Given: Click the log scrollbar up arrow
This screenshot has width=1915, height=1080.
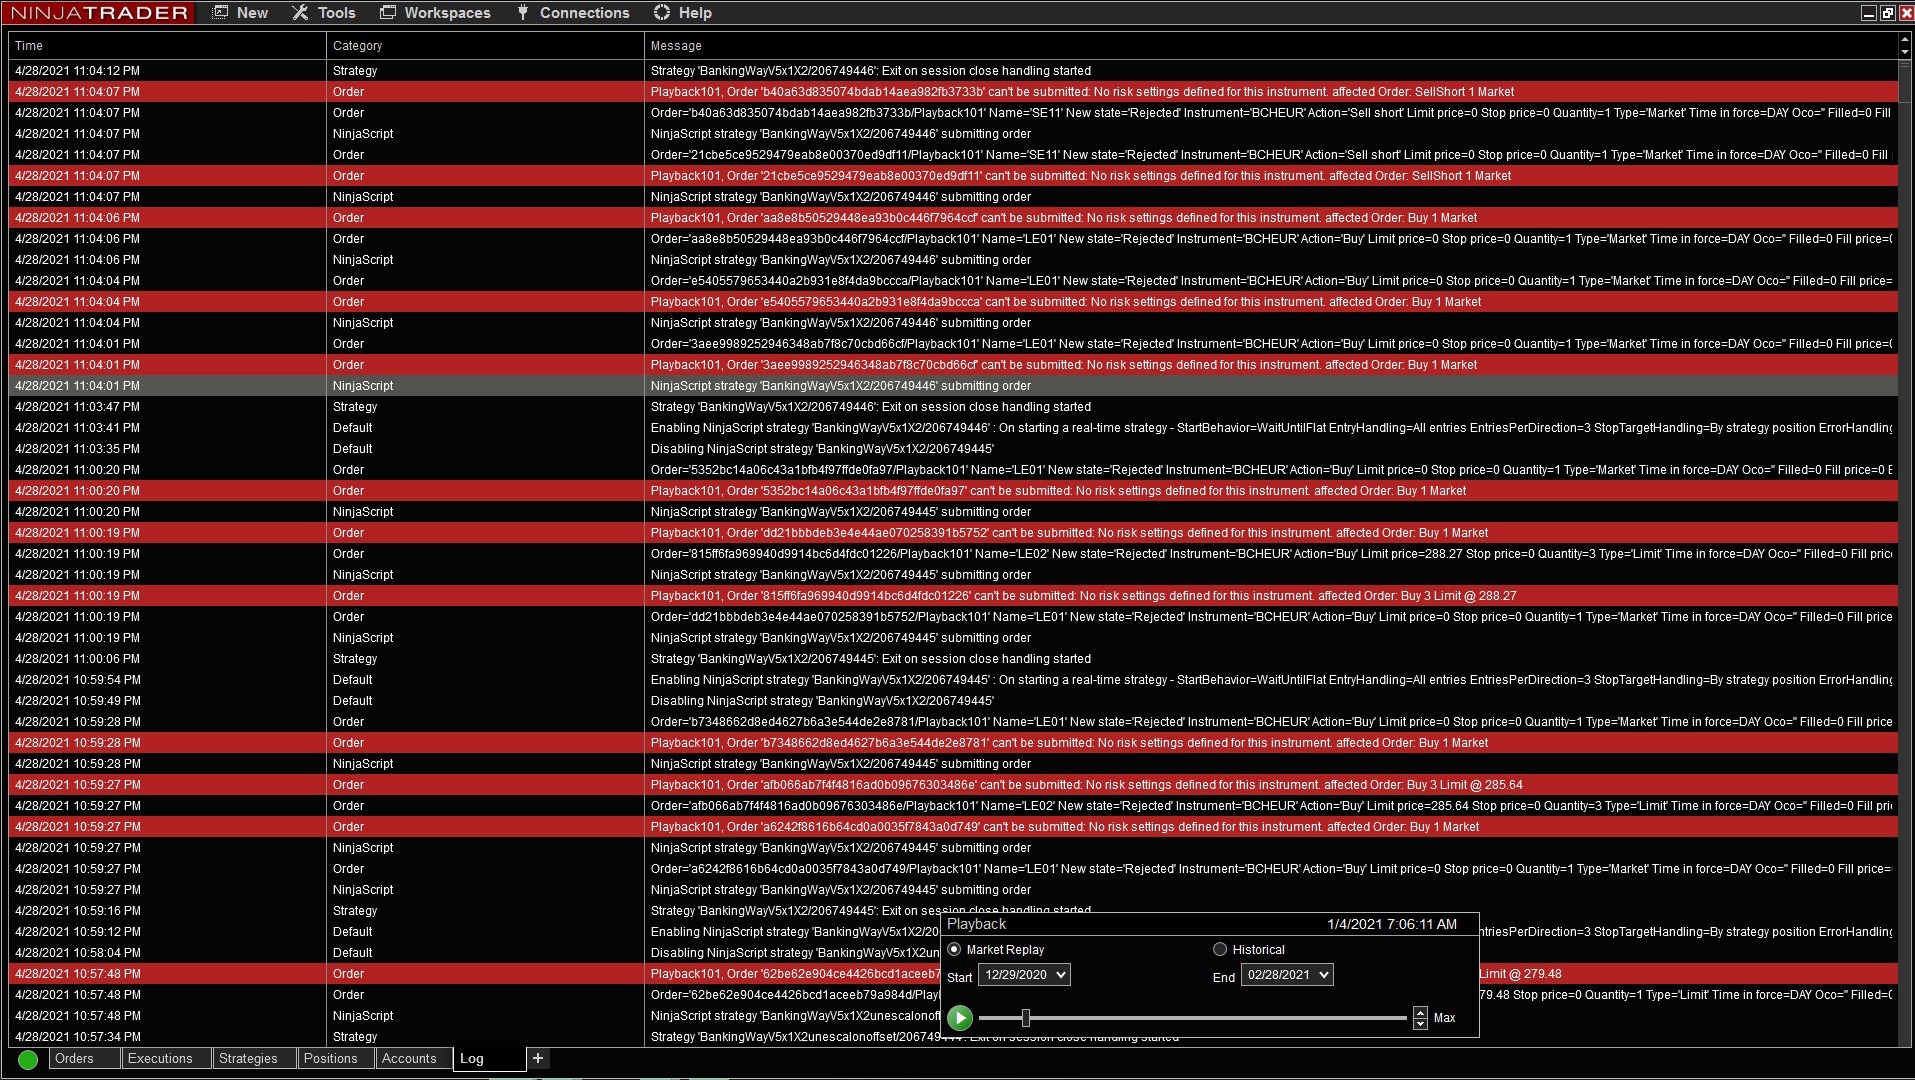Looking at the screenshot, I should 1904,39.
